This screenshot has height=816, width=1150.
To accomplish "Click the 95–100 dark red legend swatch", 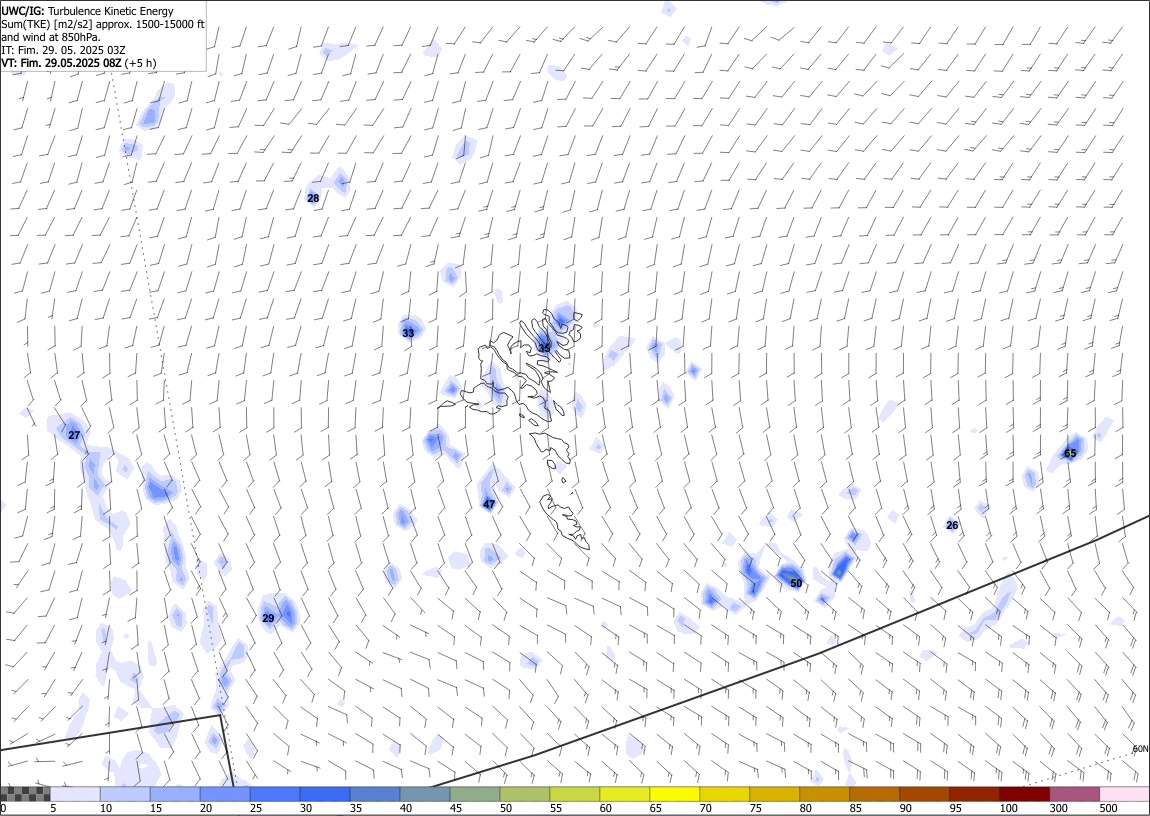I will click(974, 794).
